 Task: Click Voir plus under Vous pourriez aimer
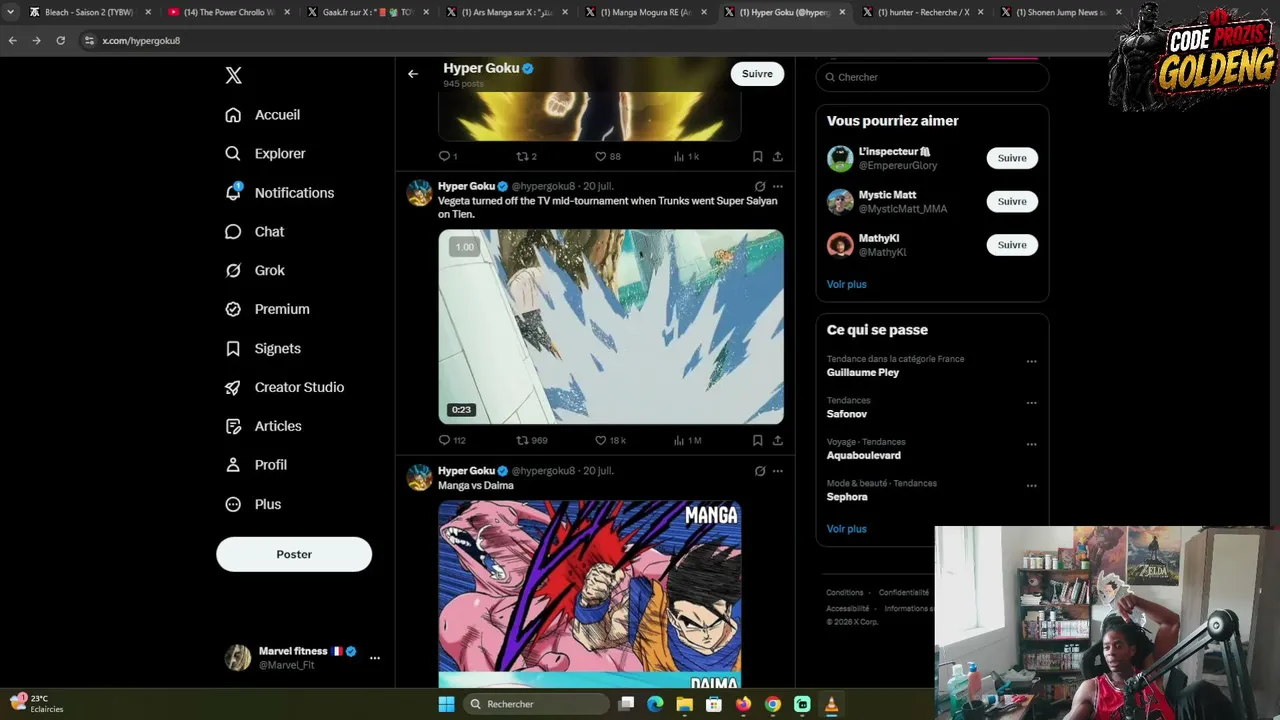(847, 284)
